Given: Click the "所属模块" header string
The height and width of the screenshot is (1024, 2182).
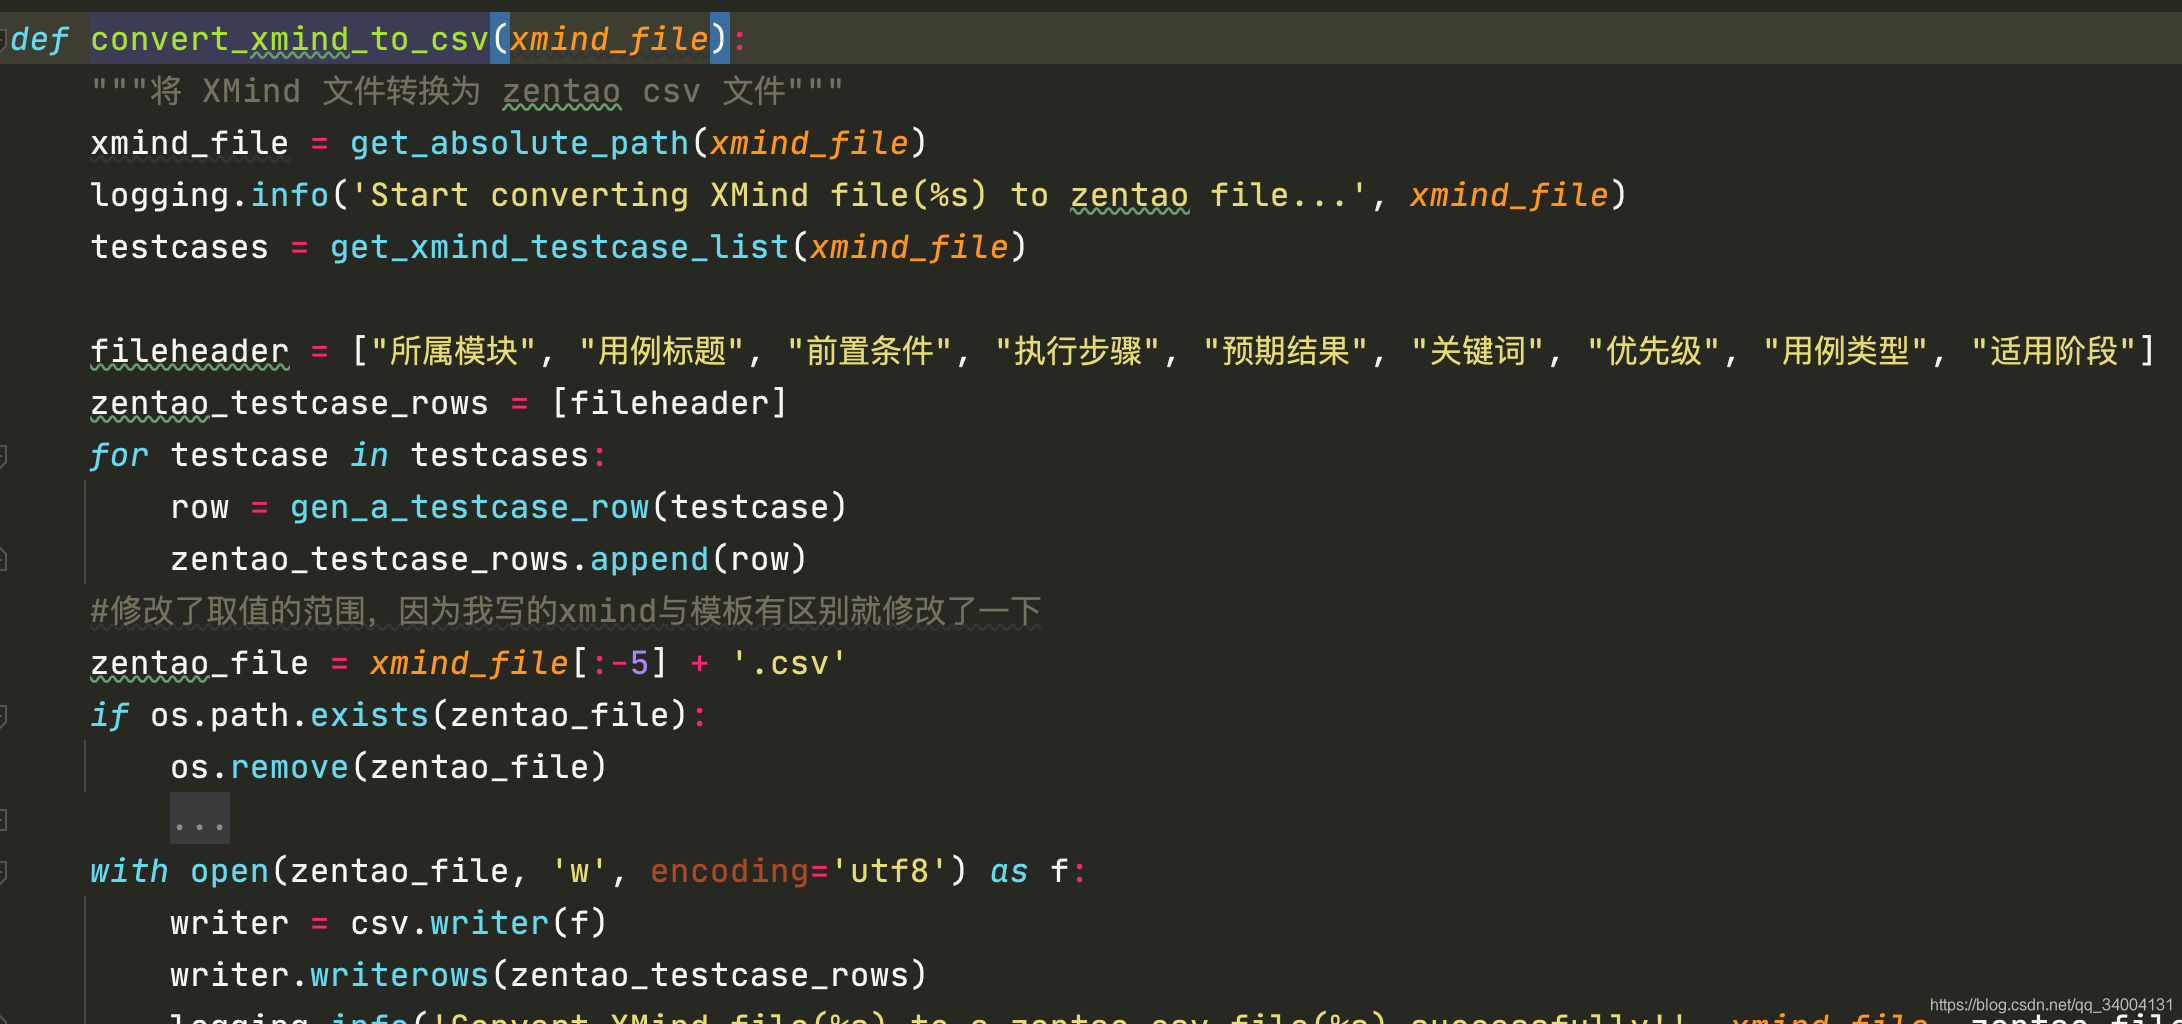Looking at the screenshot, I should point(453,352).
